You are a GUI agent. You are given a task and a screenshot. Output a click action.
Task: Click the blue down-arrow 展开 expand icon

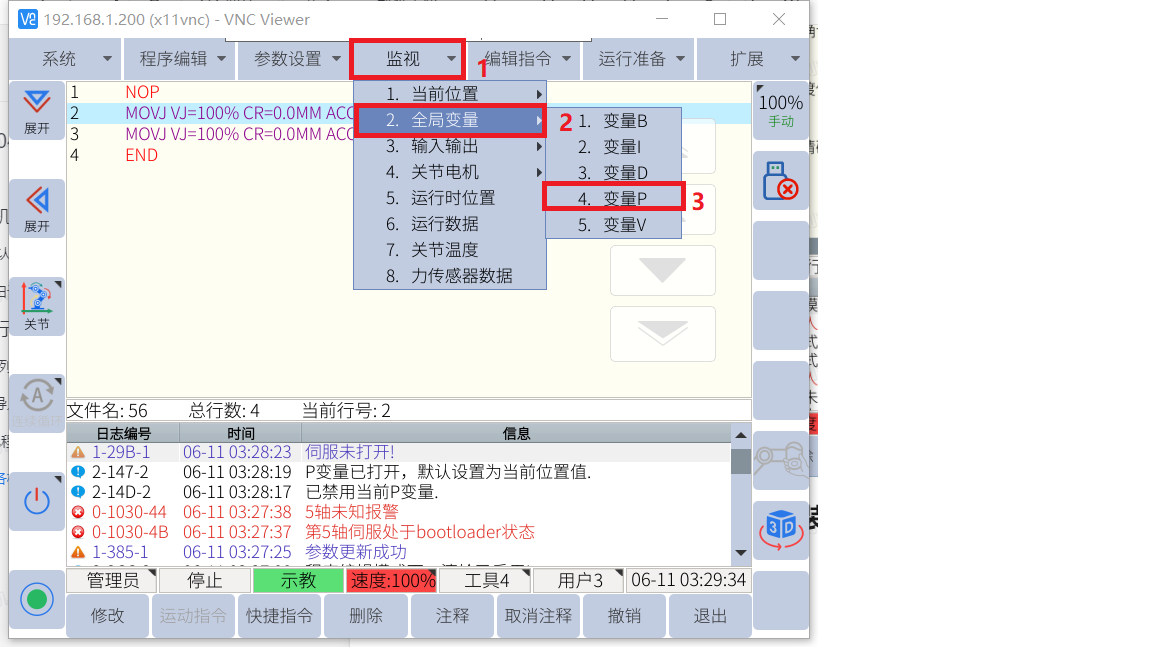click(x=37, y=110)
